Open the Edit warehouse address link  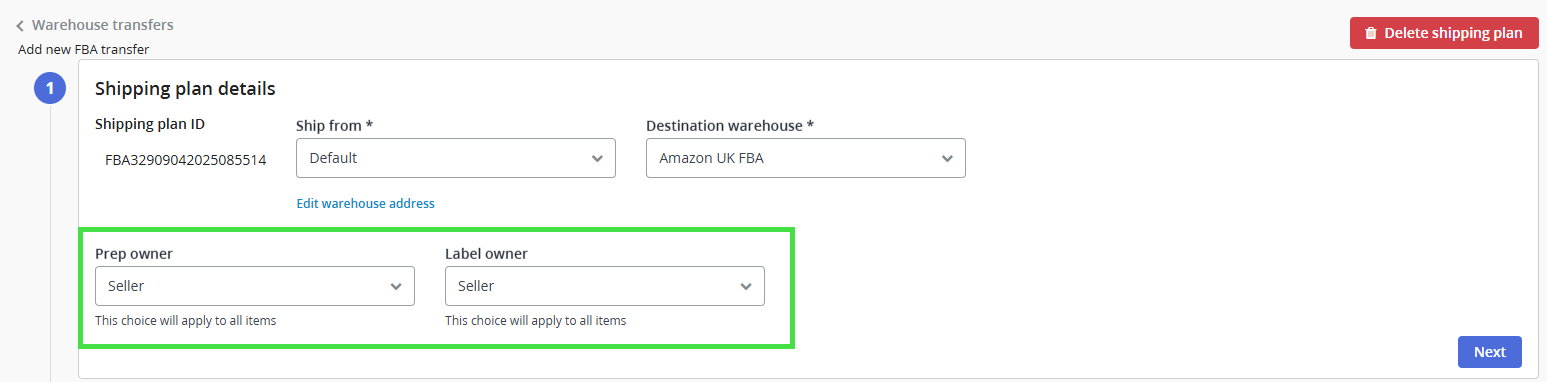pos(366,203)
